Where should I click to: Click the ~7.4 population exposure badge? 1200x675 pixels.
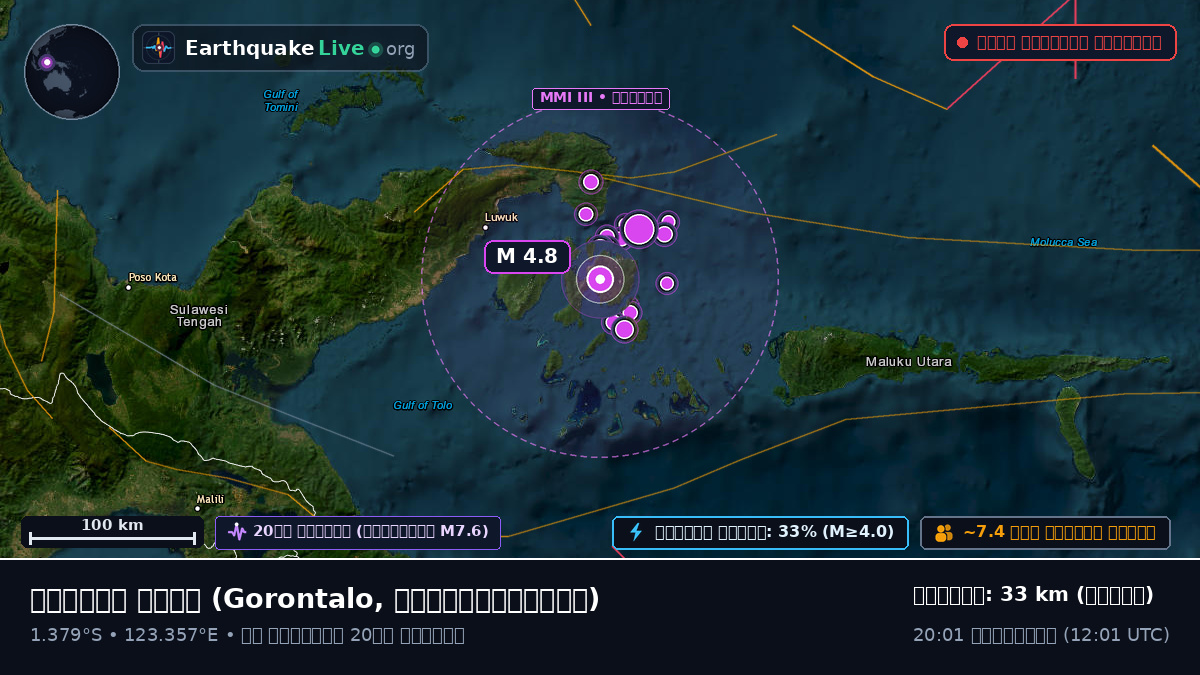click(x=1045, y=532)
